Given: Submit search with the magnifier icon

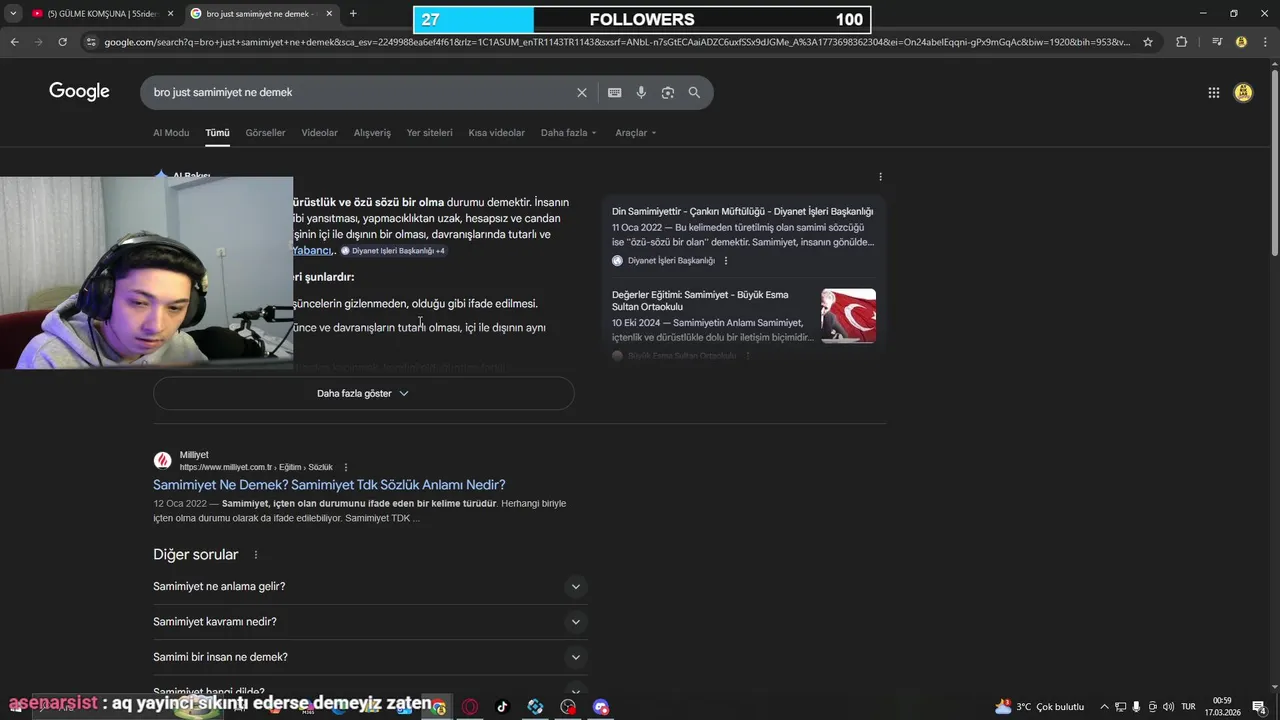Looking at the screenshot, I should point(694,92).
